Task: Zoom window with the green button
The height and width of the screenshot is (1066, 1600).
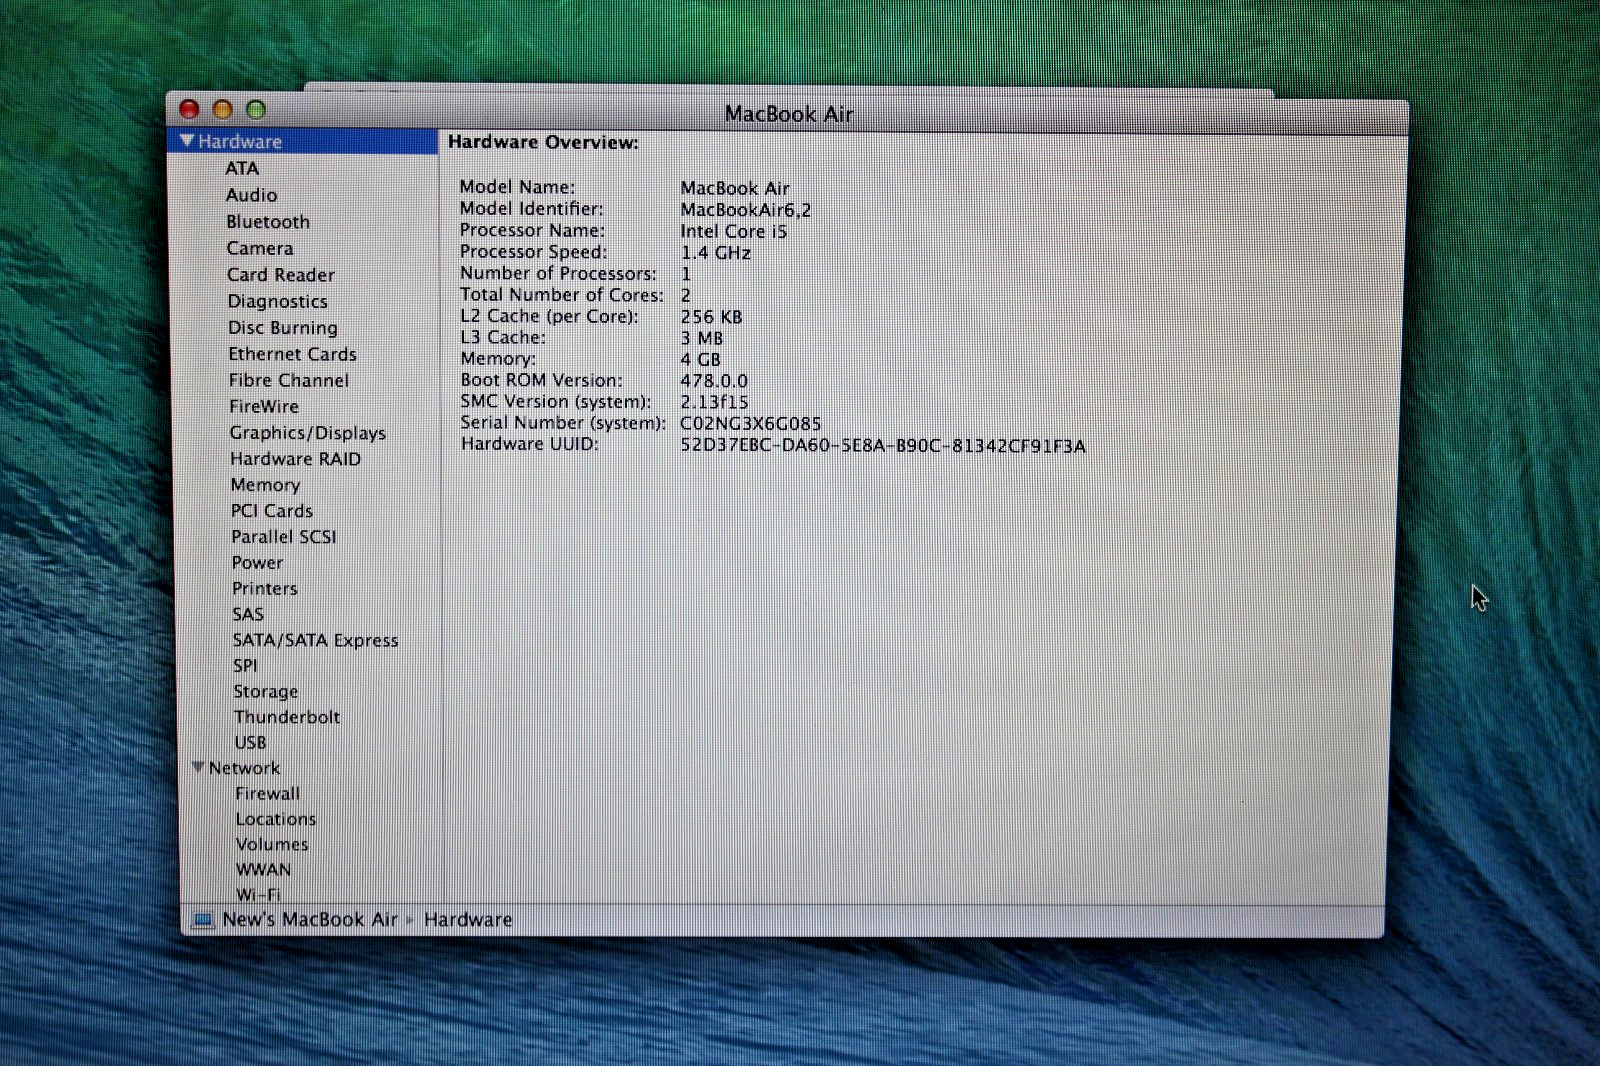Action: 256,109
